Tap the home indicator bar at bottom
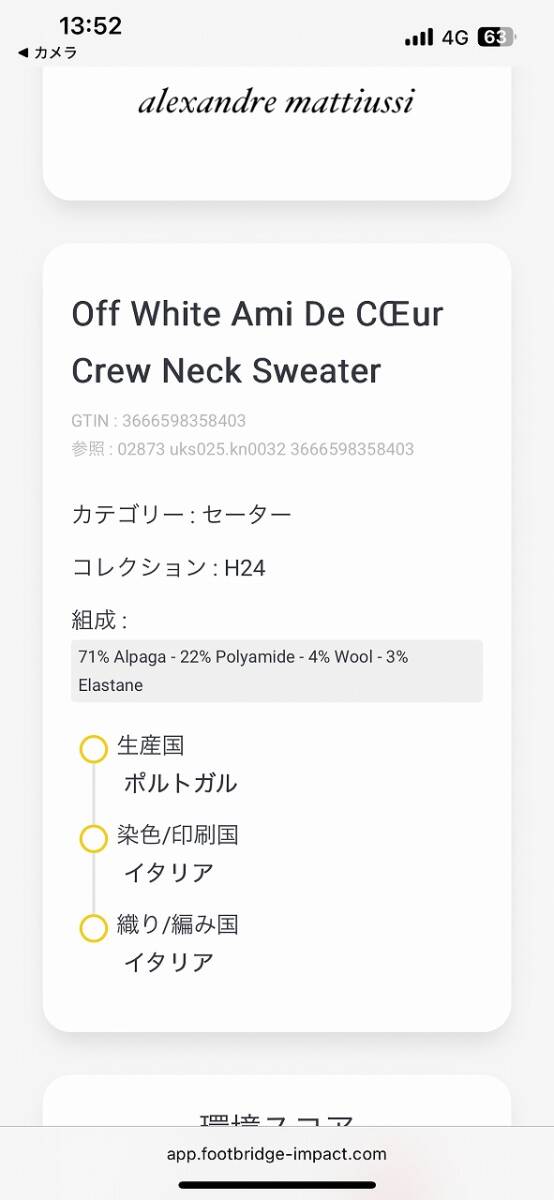The height and width of the screenshot is (1200, 554). pos(277,1185)
